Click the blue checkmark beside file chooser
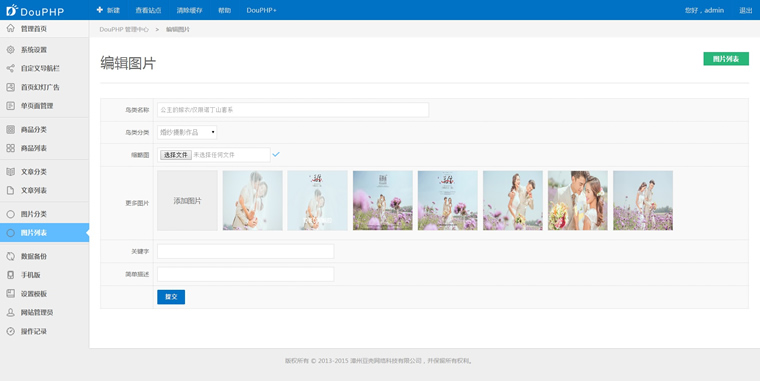The image size is (760, 381). [276, 154]
